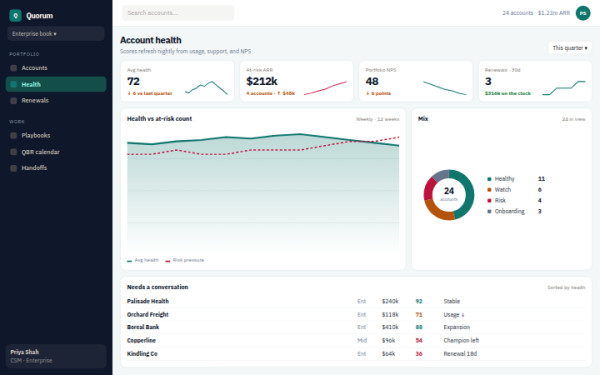
Task: Click the '$314k on the clock' text
Action: [507, 93]
